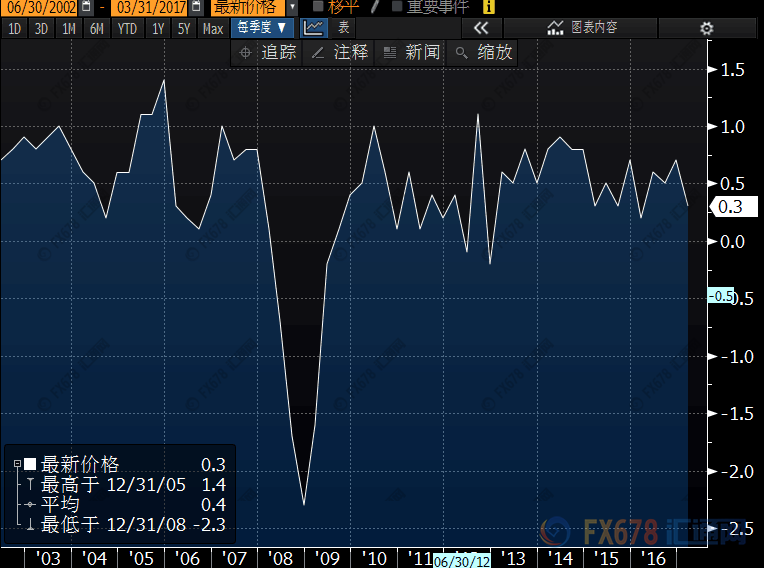764x568 pixels.
Task: Click the 1.5 y-axis tick label
Action: tap(732, 70)
